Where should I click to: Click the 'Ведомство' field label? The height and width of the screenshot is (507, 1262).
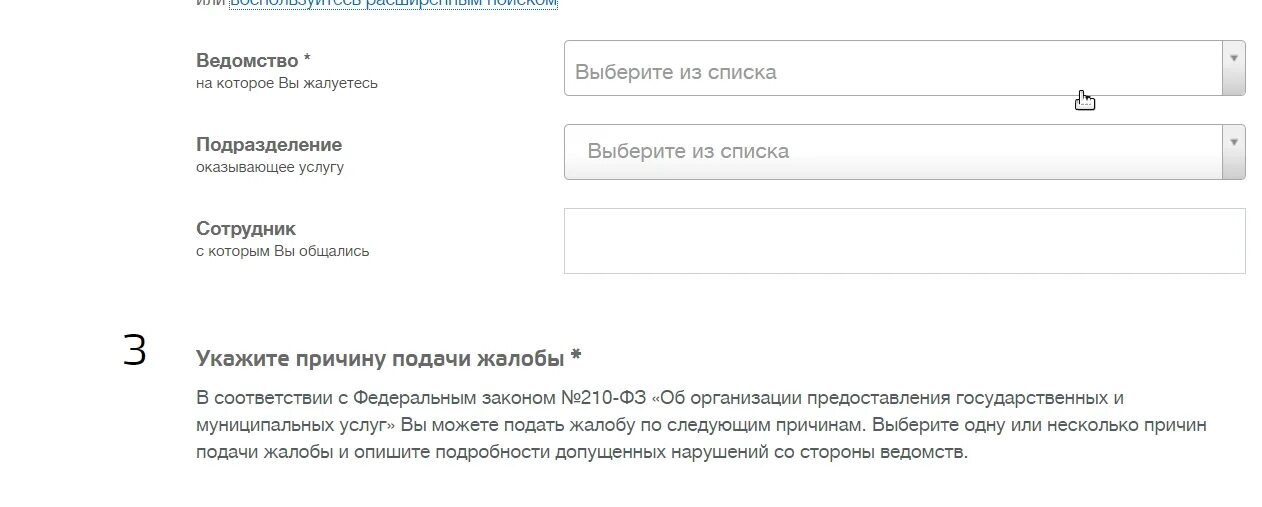coord(248,61)
